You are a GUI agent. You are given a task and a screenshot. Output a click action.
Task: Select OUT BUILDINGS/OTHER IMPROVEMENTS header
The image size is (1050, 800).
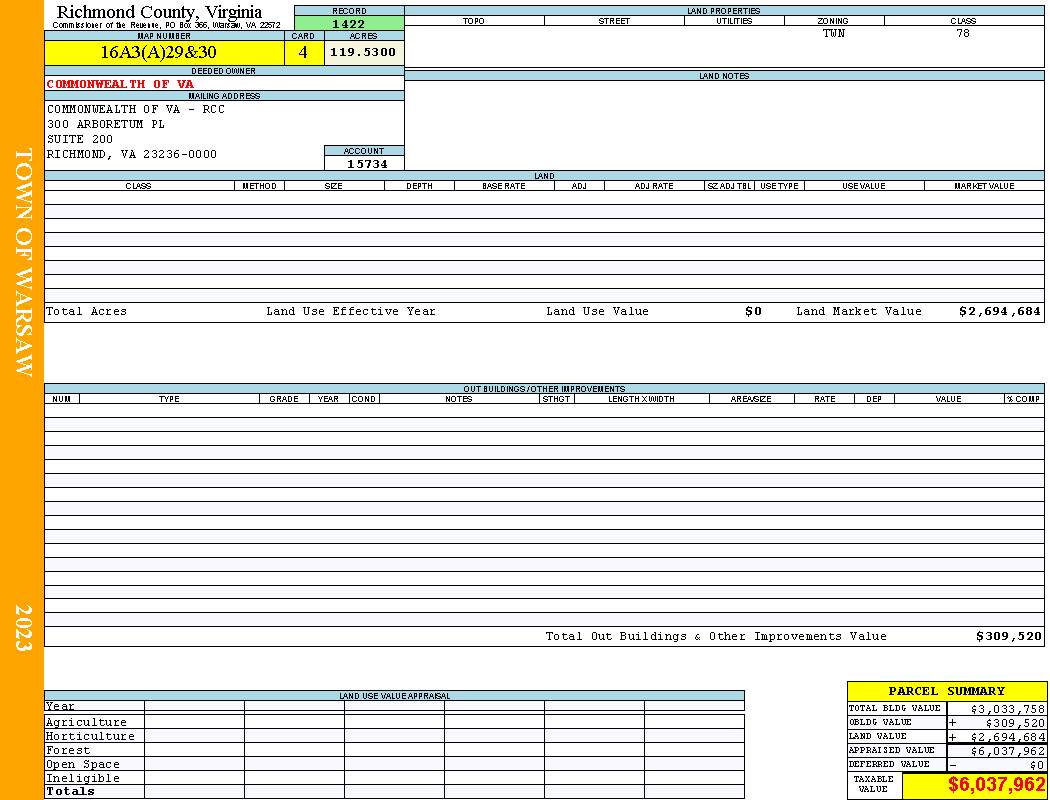click(544, 389)
